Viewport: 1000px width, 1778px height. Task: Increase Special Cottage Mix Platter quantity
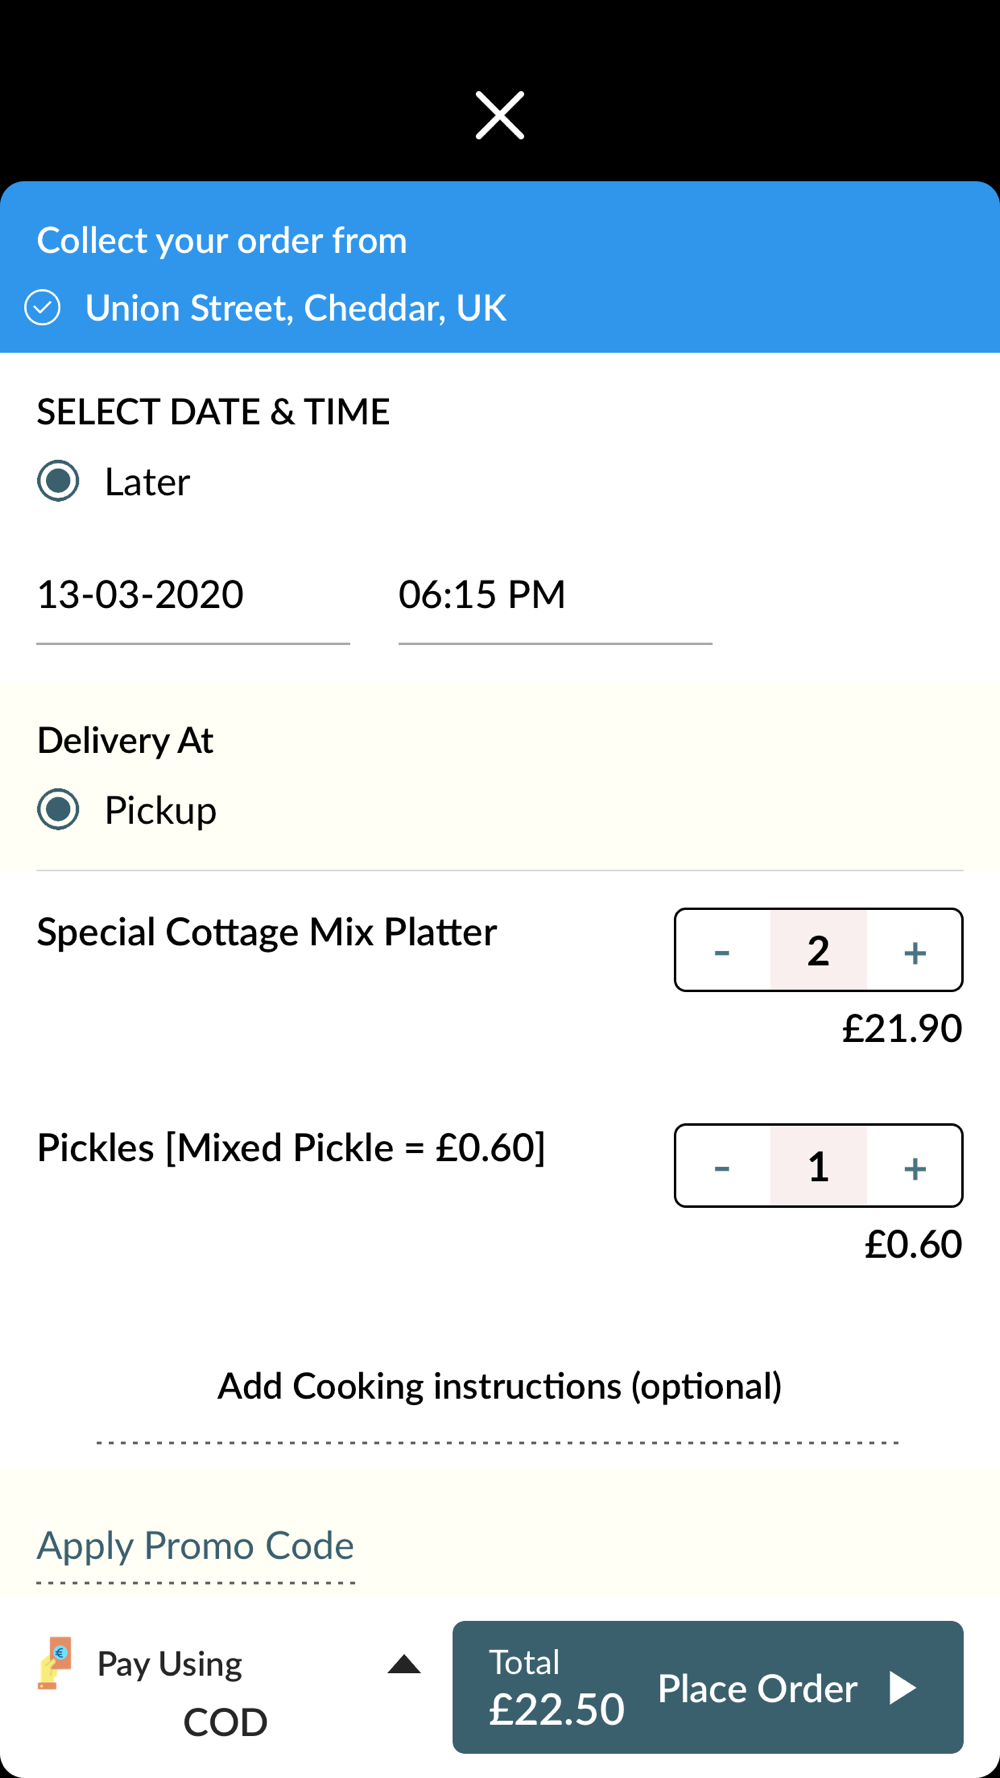pyautogui.click(x=914, y=951)
